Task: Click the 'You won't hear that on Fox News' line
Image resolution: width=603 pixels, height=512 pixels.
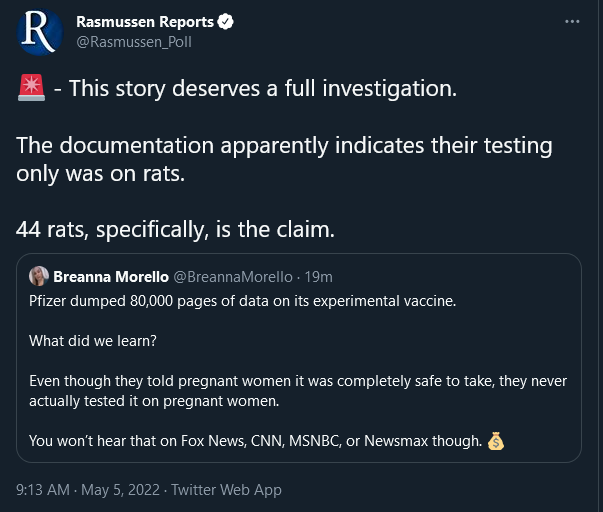Action: (255, 441)
